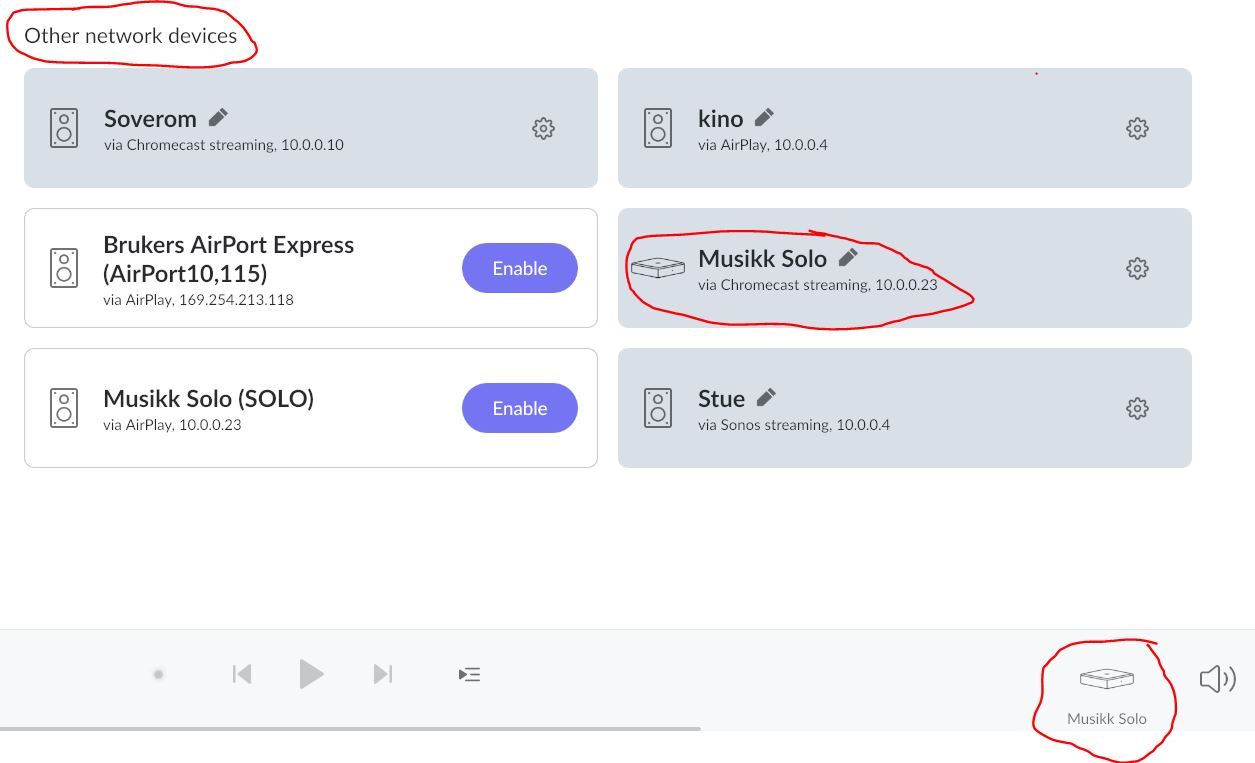Skip to the next track
1255x763 pixels.
click(x=383, y=674)
